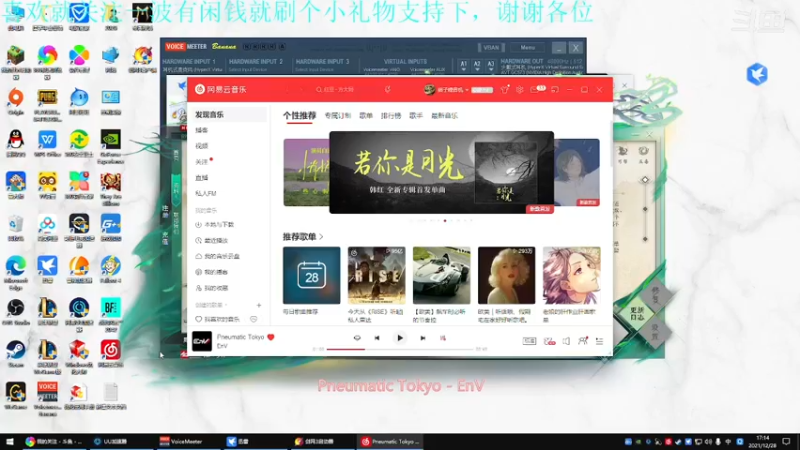This screenshot has width=800, height=450.
Task: Open the racing car playlist cover
Action: pos(441,276)
